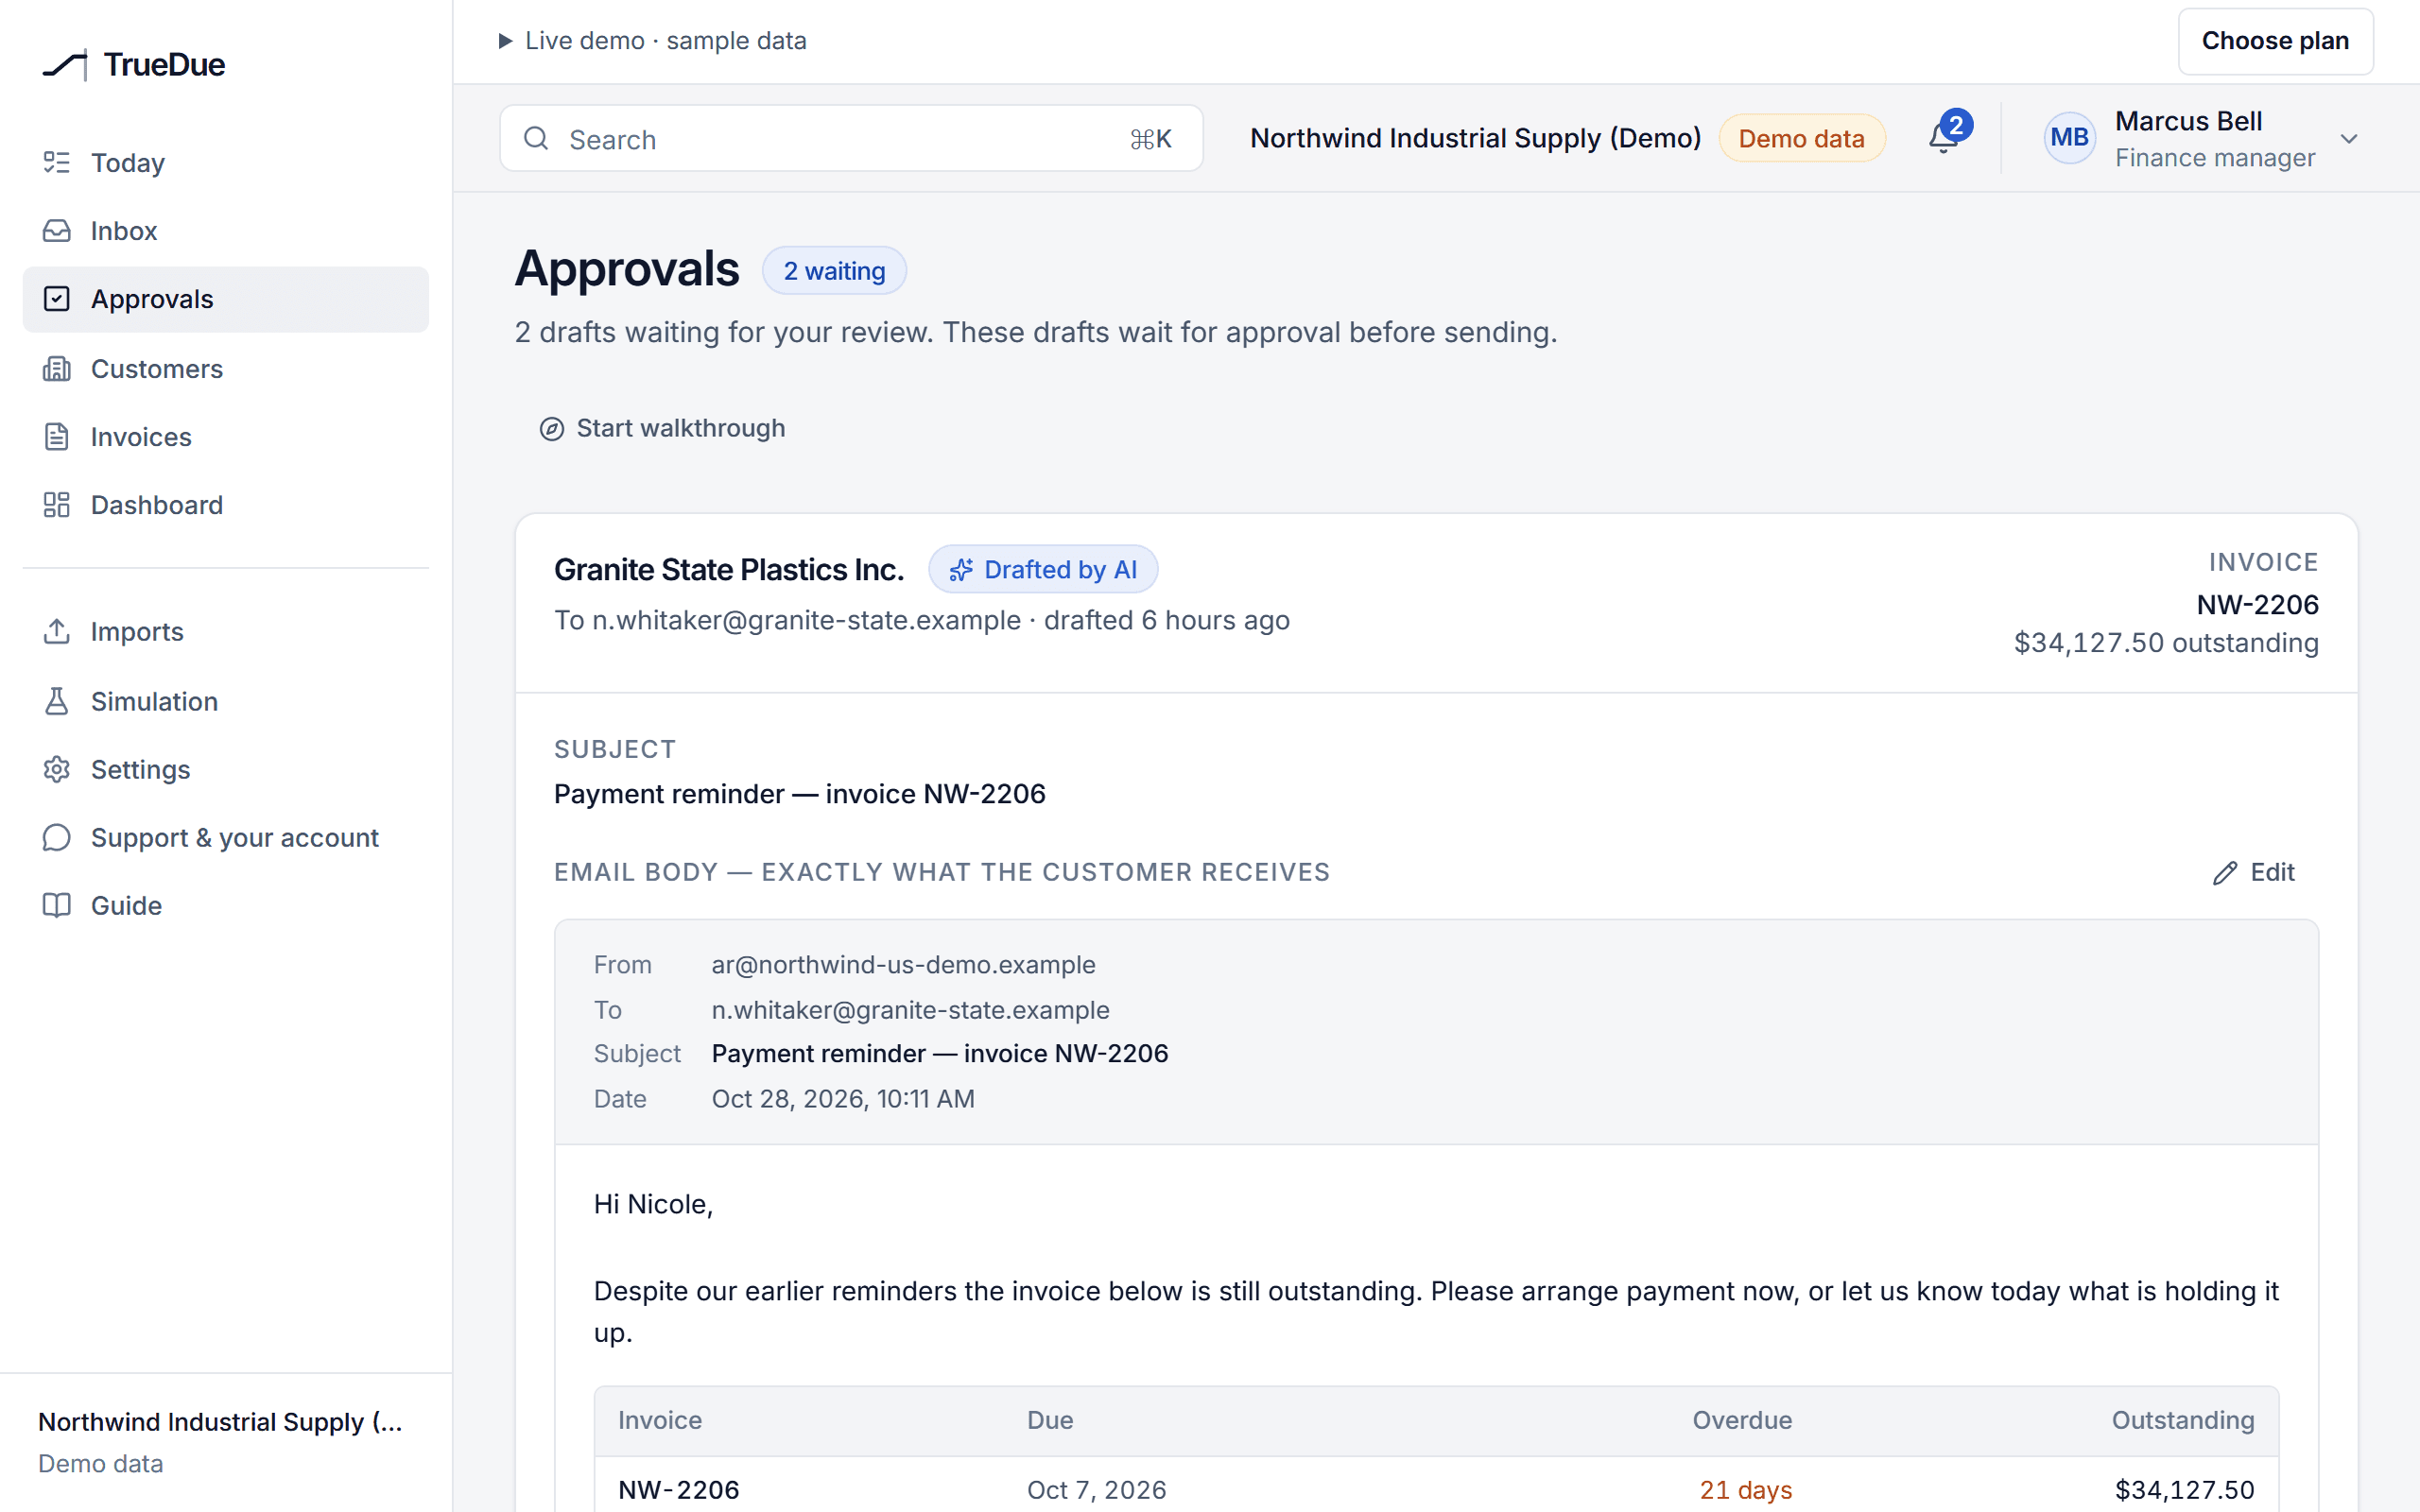
Task: Focus the Search input field
Action: [851, 138]
